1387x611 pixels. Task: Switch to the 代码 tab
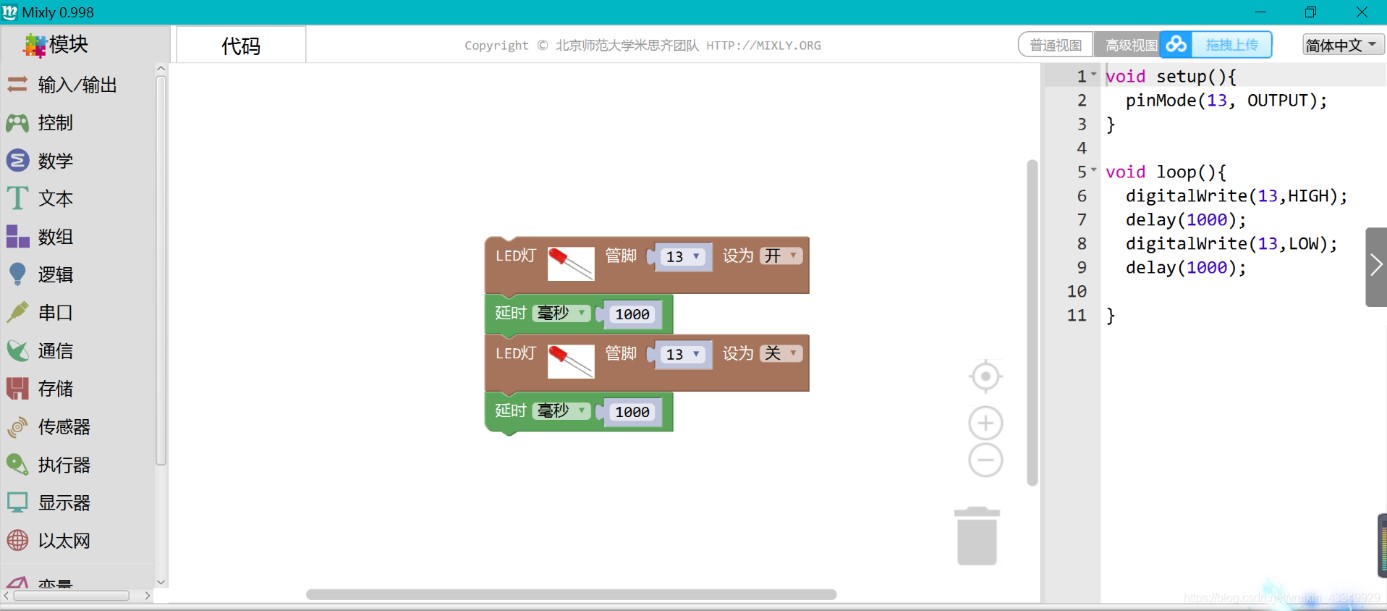tap(240, 44)
